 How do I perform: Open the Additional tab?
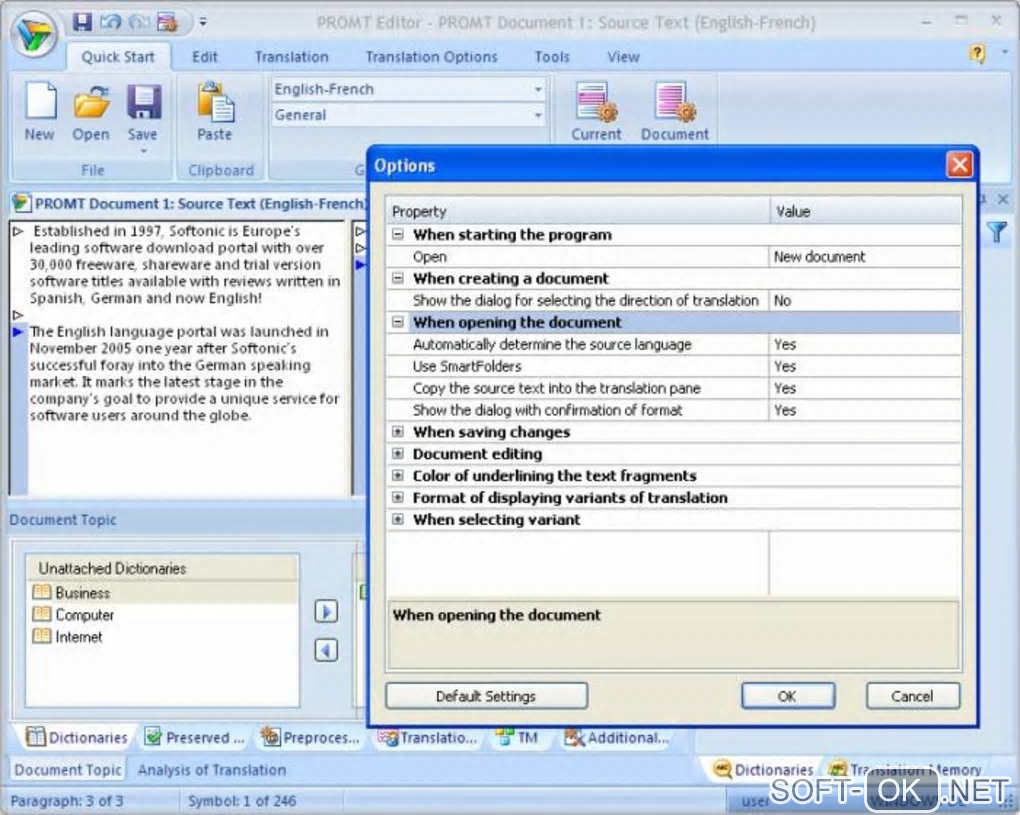[617, 738]
